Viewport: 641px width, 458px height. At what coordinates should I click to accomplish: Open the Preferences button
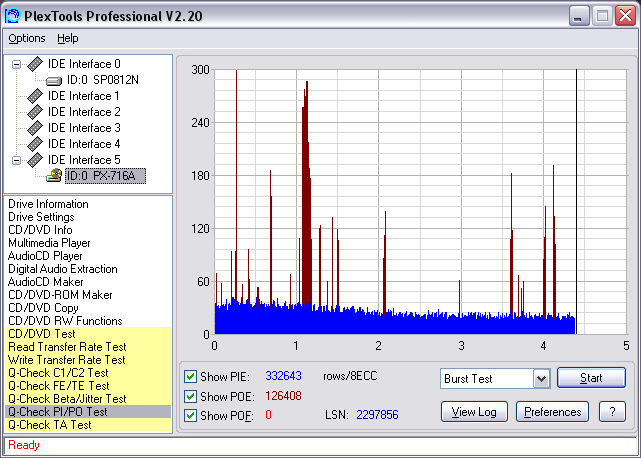(x=552, y=412)
